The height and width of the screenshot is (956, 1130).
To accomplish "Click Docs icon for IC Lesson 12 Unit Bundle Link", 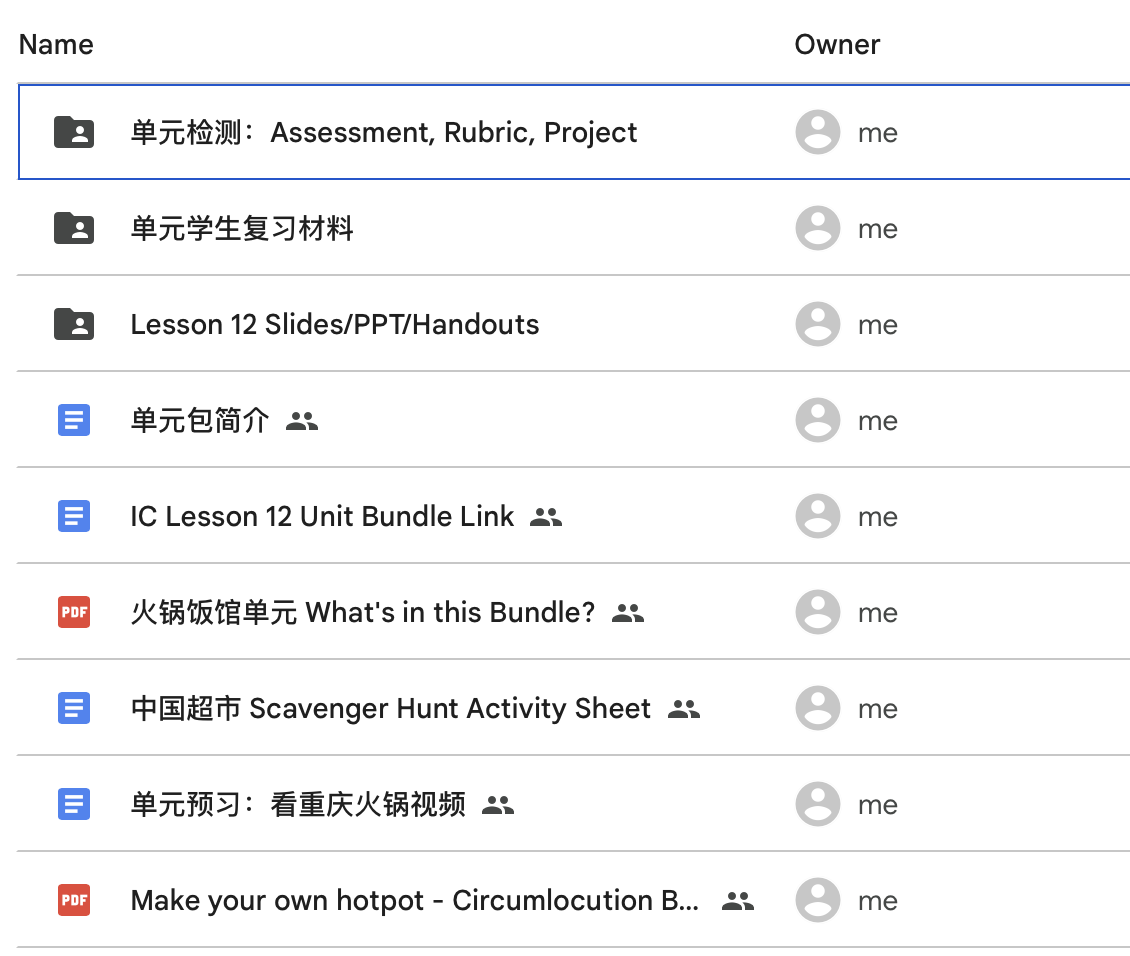I will pyautogui.click(x=74, y=516).
